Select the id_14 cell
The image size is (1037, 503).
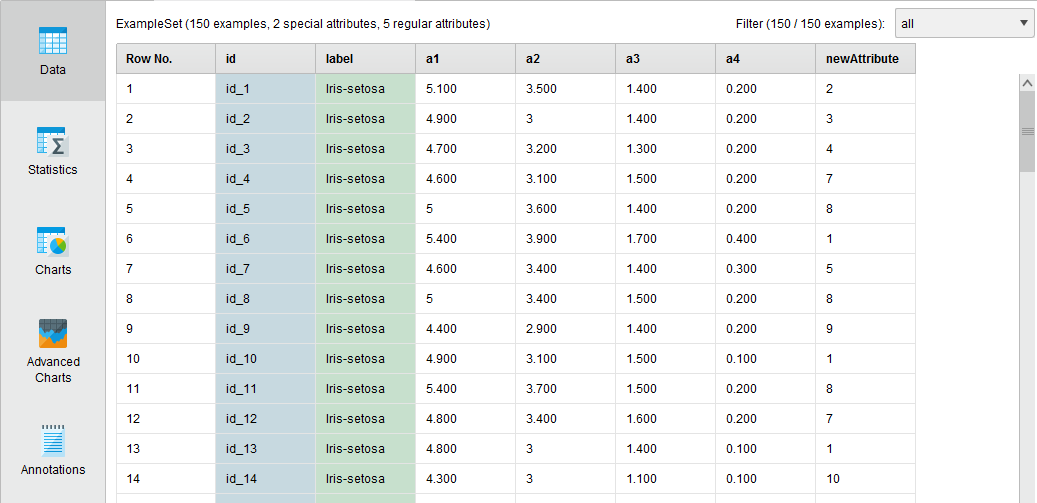[x=265, y=479]
